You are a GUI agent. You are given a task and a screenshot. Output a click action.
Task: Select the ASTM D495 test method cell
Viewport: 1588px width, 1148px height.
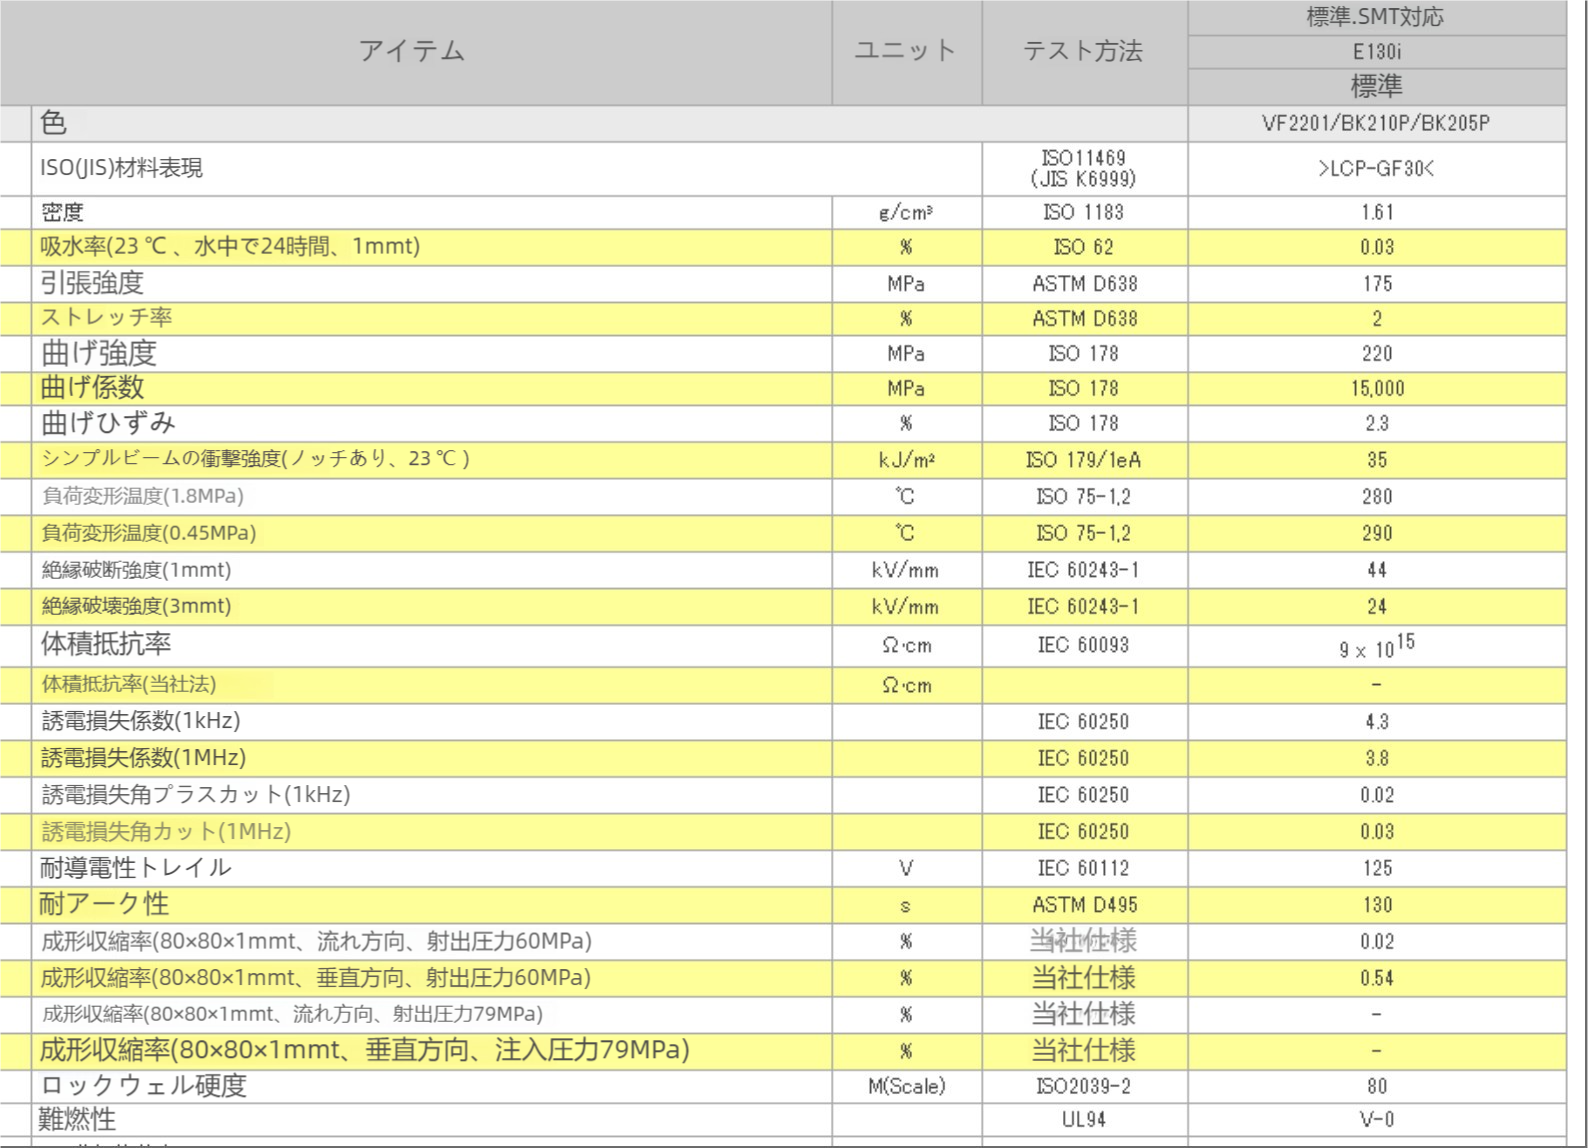[x=1084, y=905]
